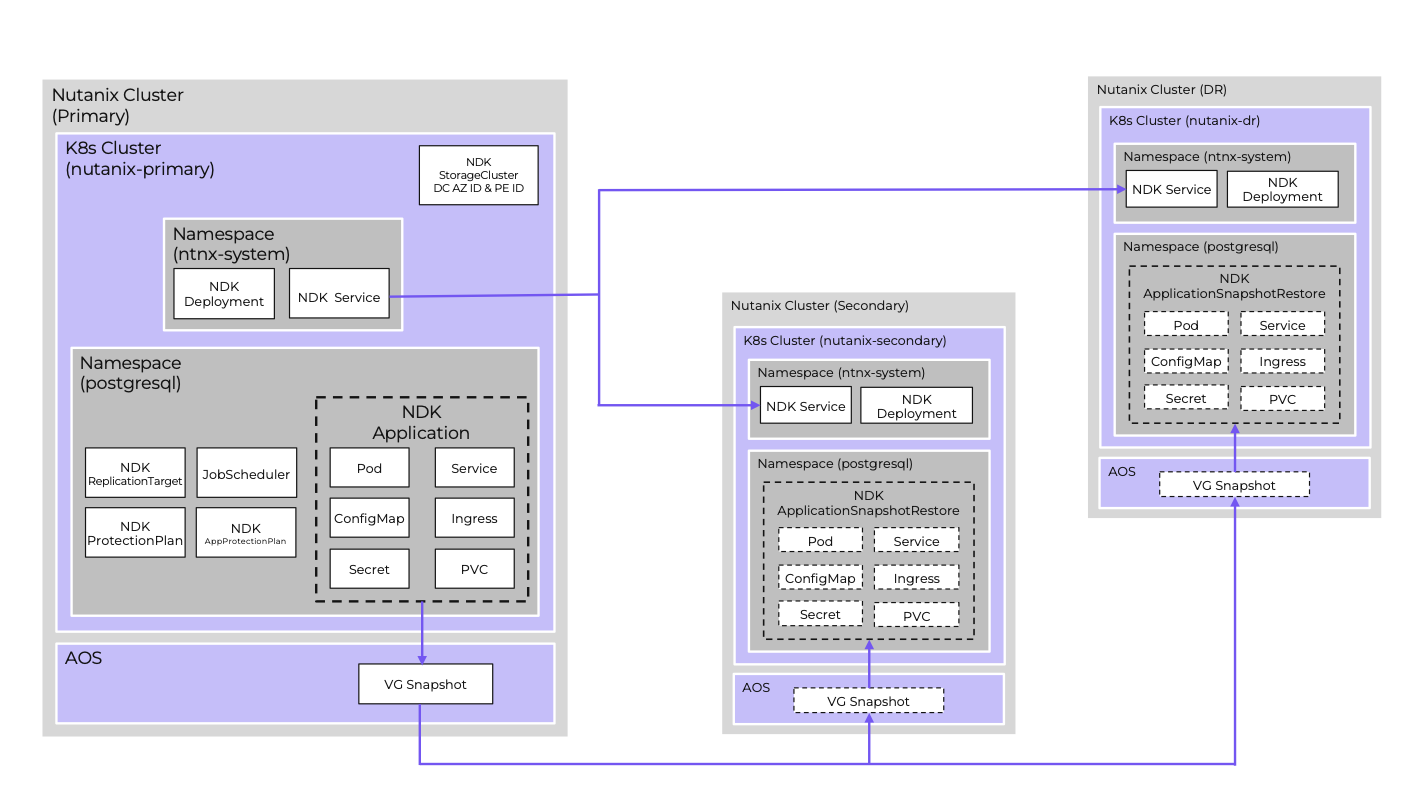The image size is (1418, 812).
Task: Select NDK Service in the secondary cluster
Action: click(x=805, y=406)
